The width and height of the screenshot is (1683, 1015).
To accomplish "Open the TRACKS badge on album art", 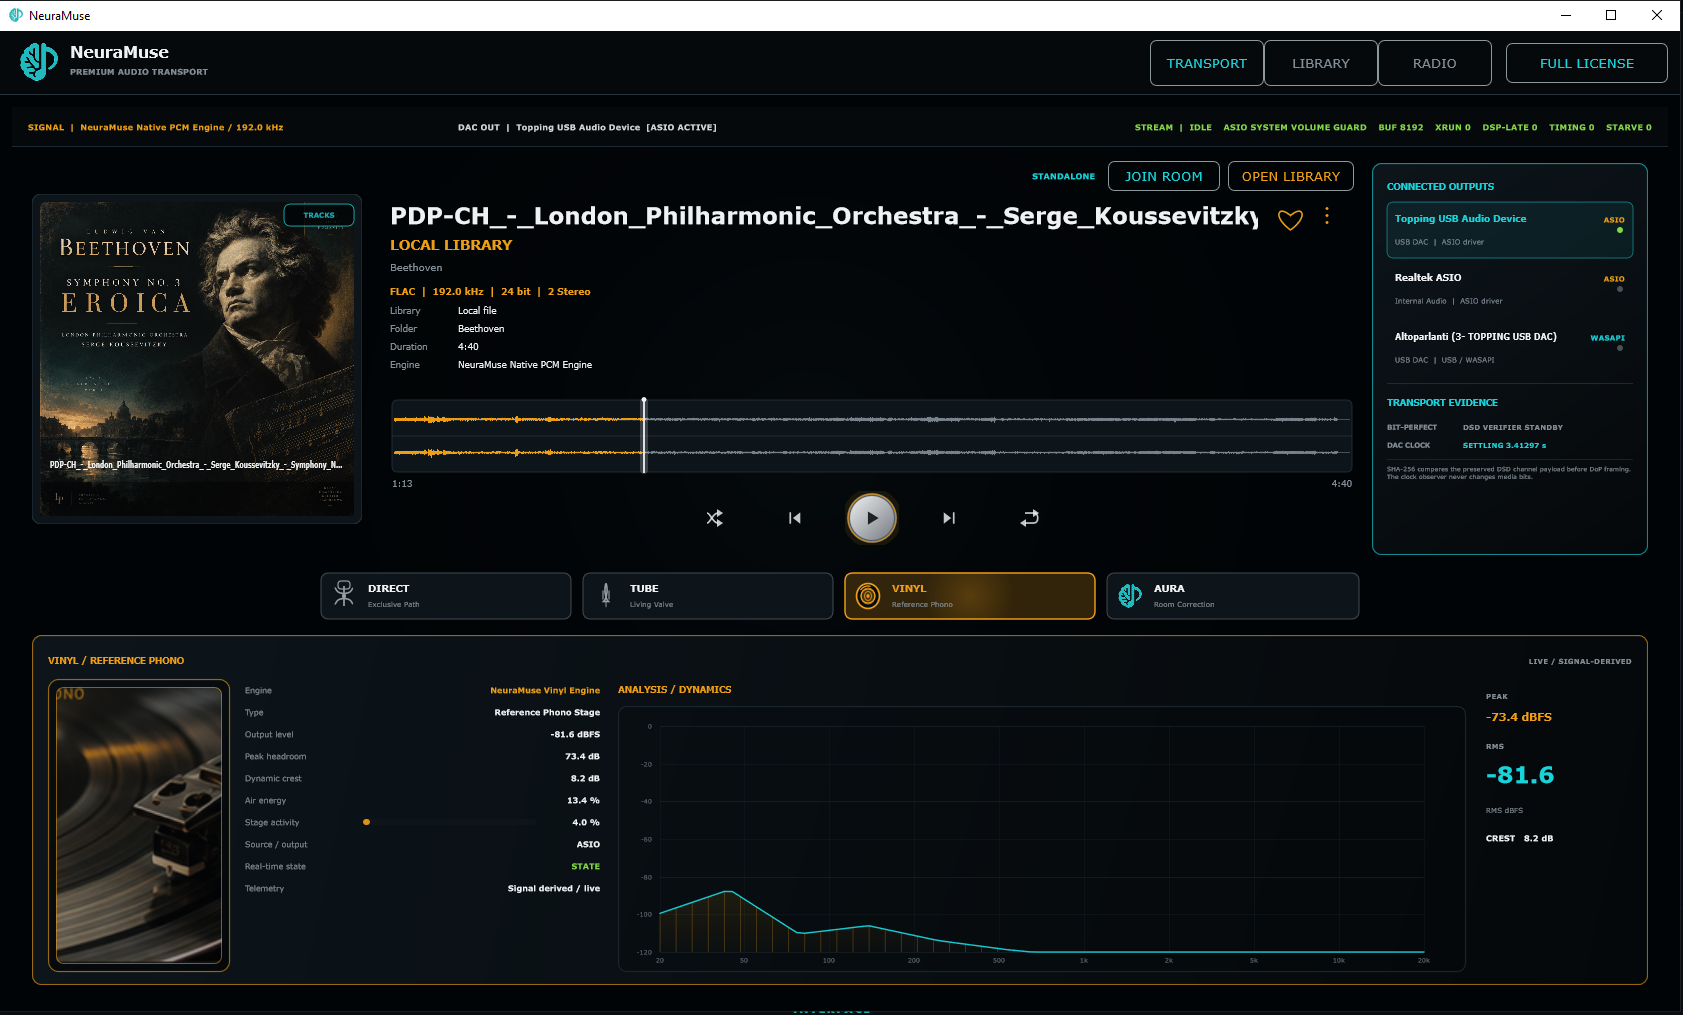I will (319, 215).
